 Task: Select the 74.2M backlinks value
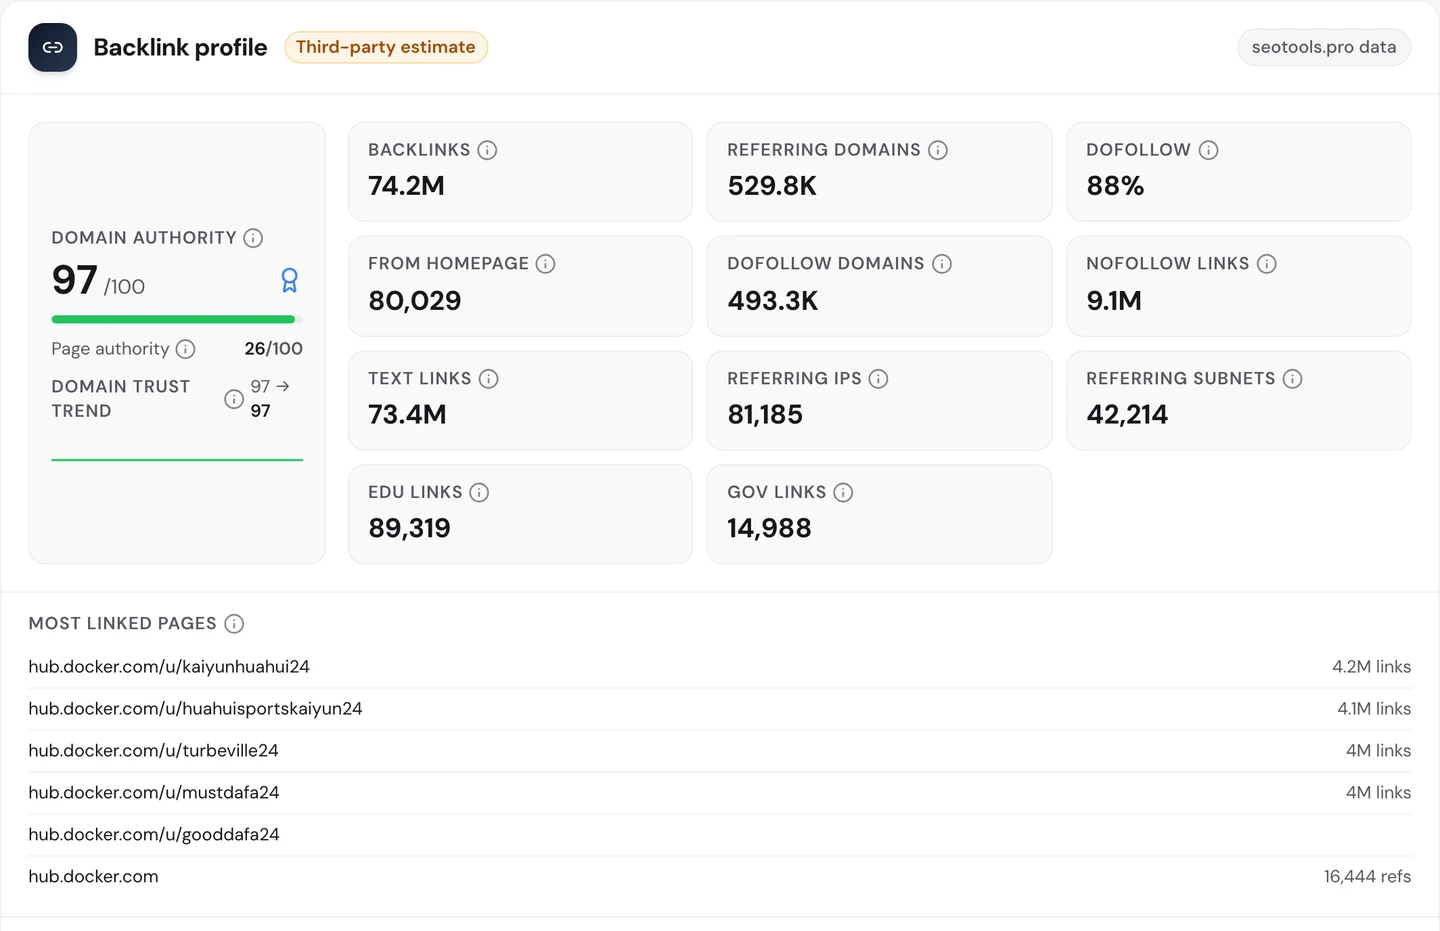coord(406,186)
